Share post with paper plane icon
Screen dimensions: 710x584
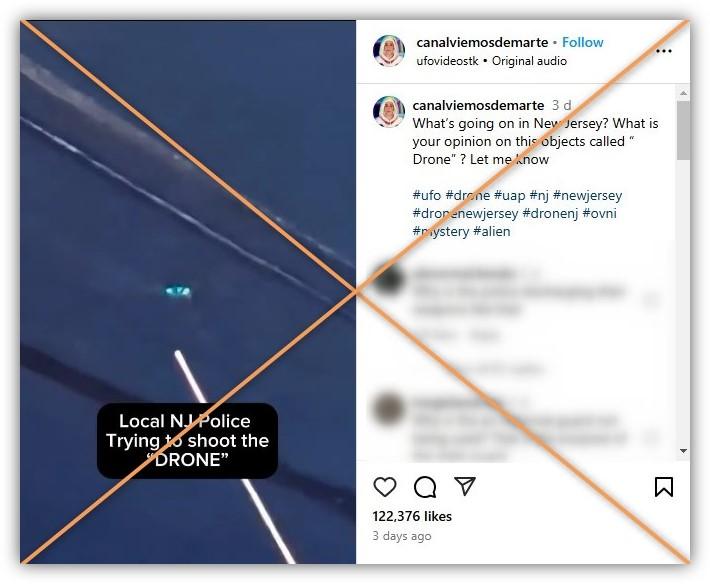tap(465, 486)
